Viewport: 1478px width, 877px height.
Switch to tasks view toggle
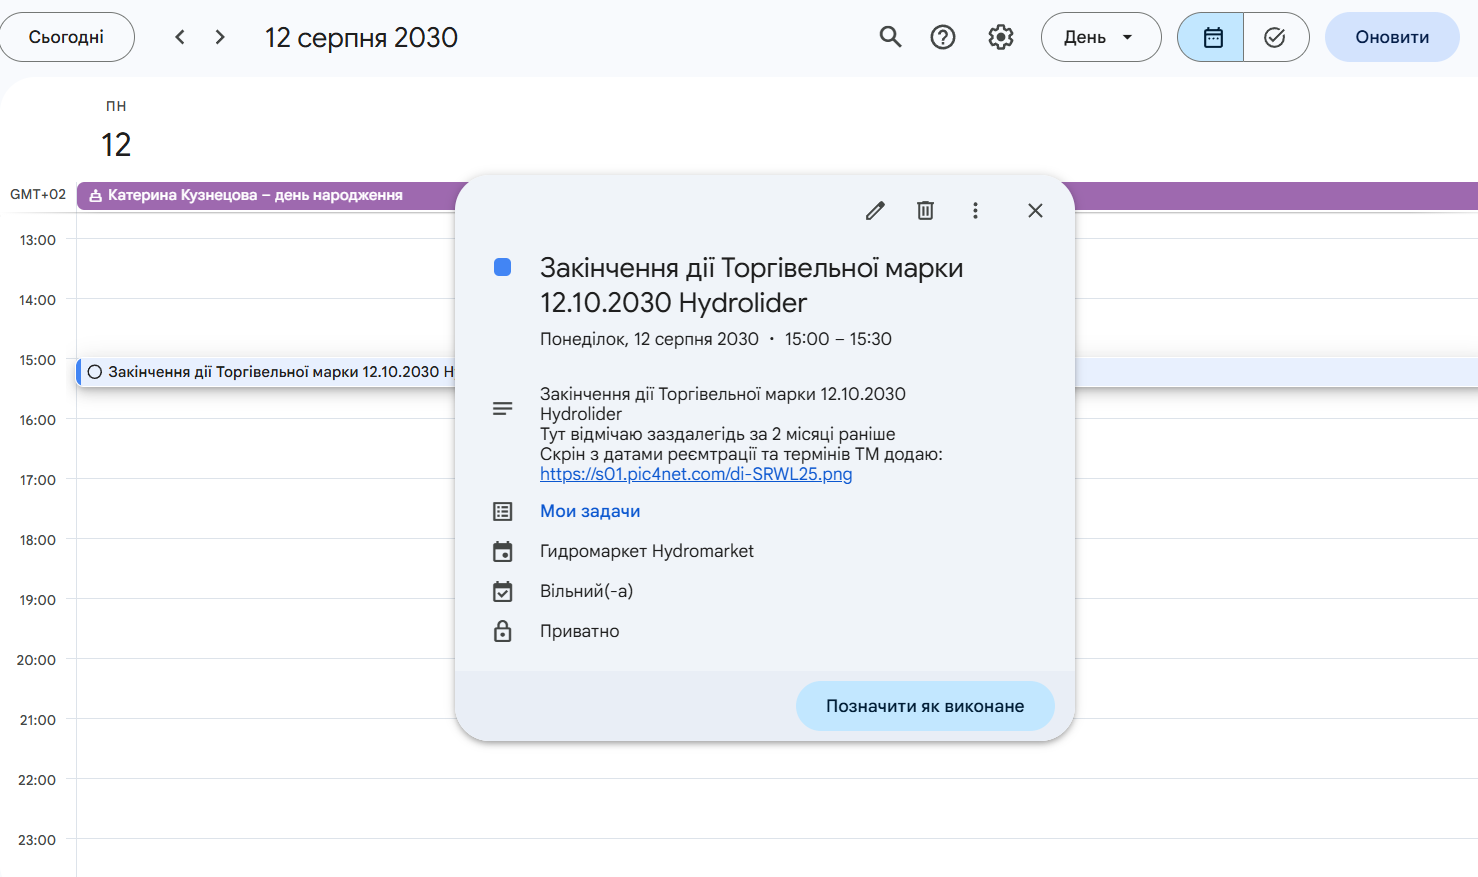pos(1275,37)
